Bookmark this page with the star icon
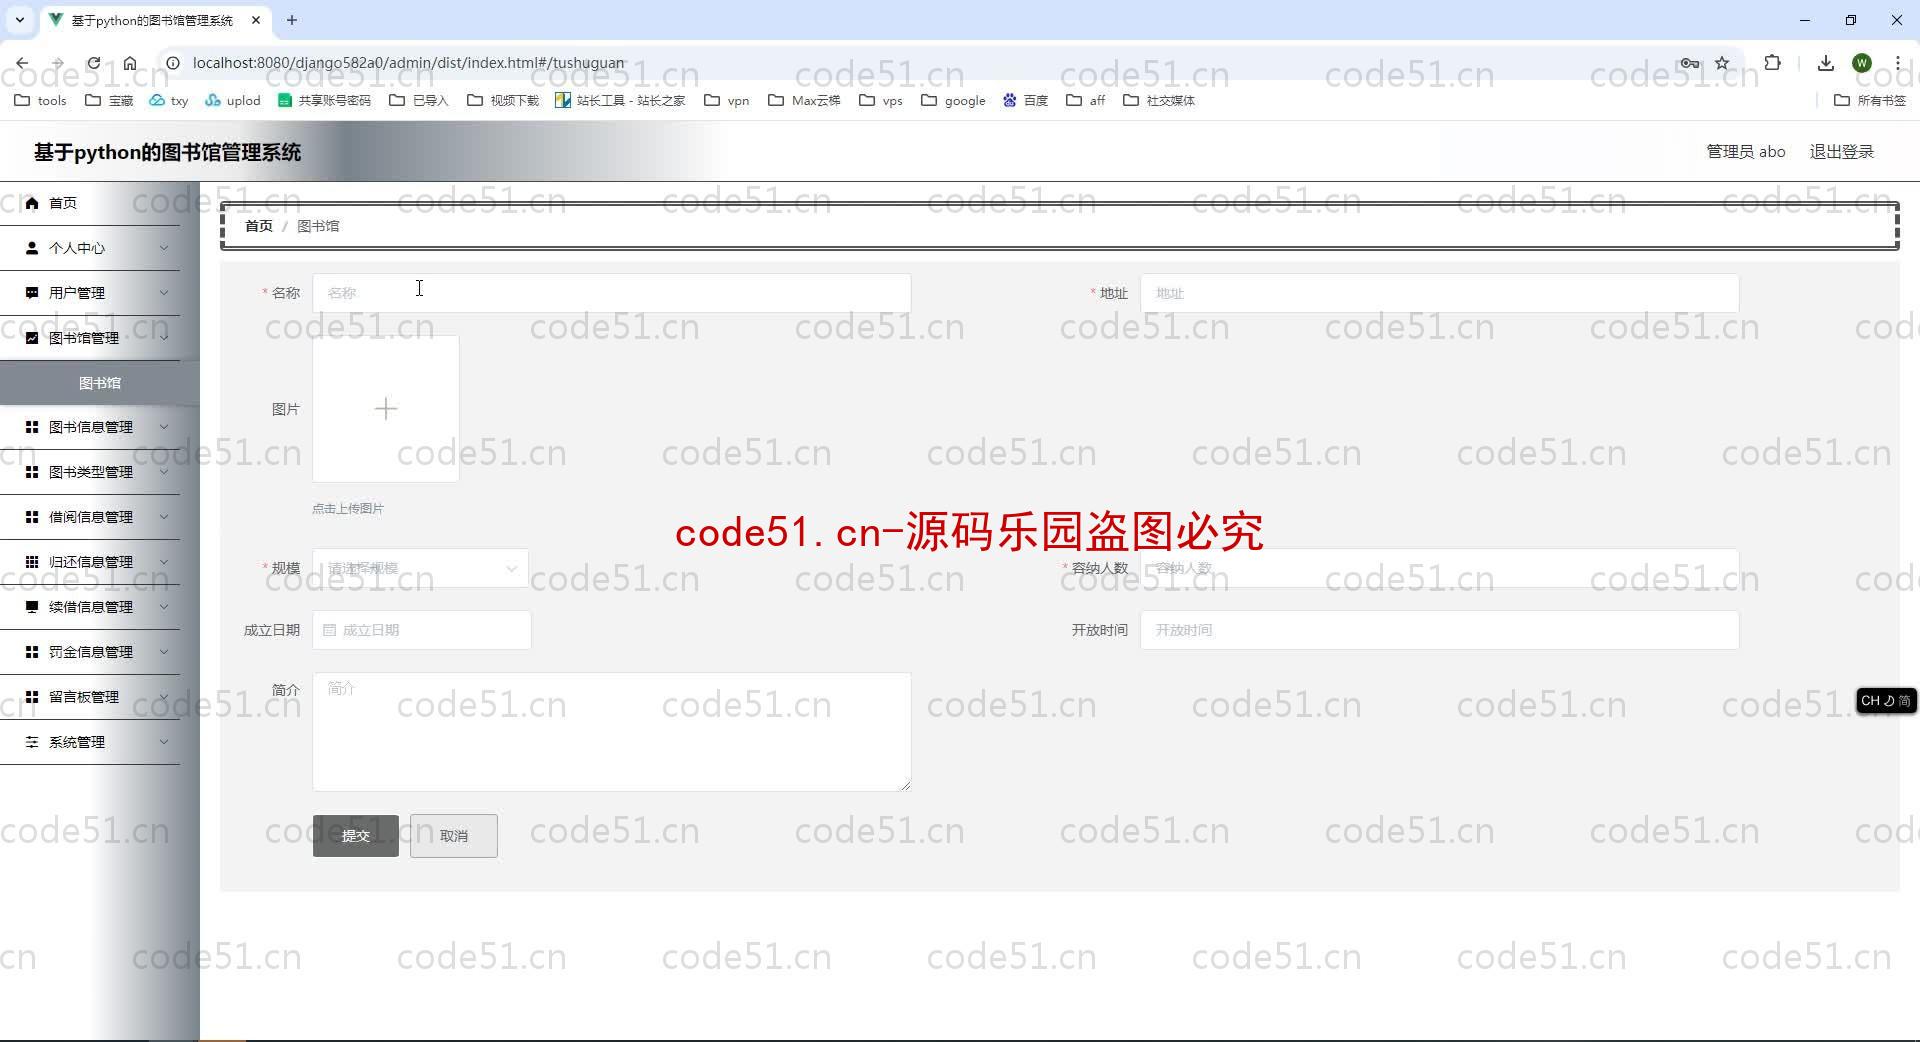The width and height of the screenshot is (1920, 1042). pos(1722,63)
